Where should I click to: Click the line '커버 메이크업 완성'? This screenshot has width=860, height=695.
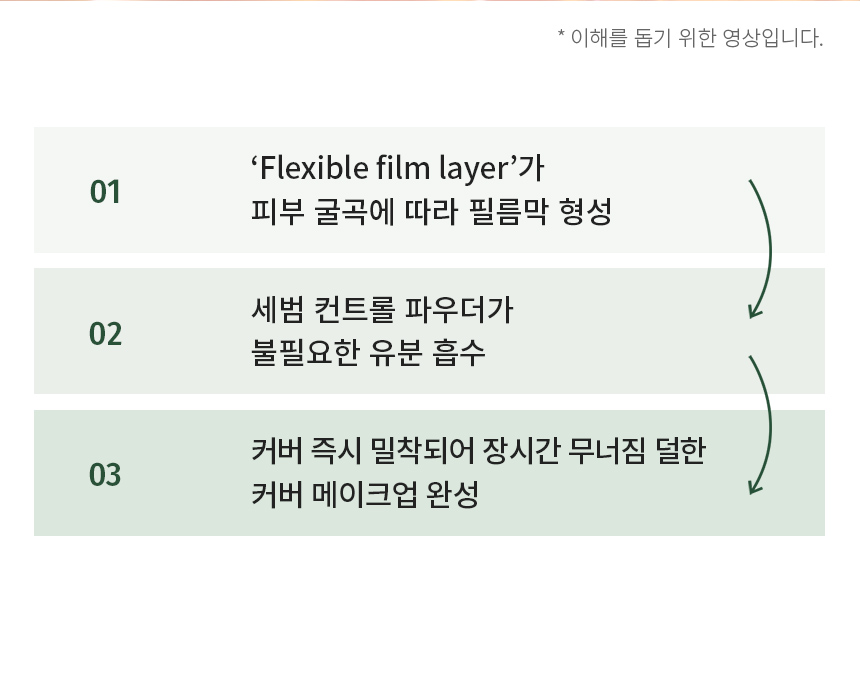coord(365,495)
